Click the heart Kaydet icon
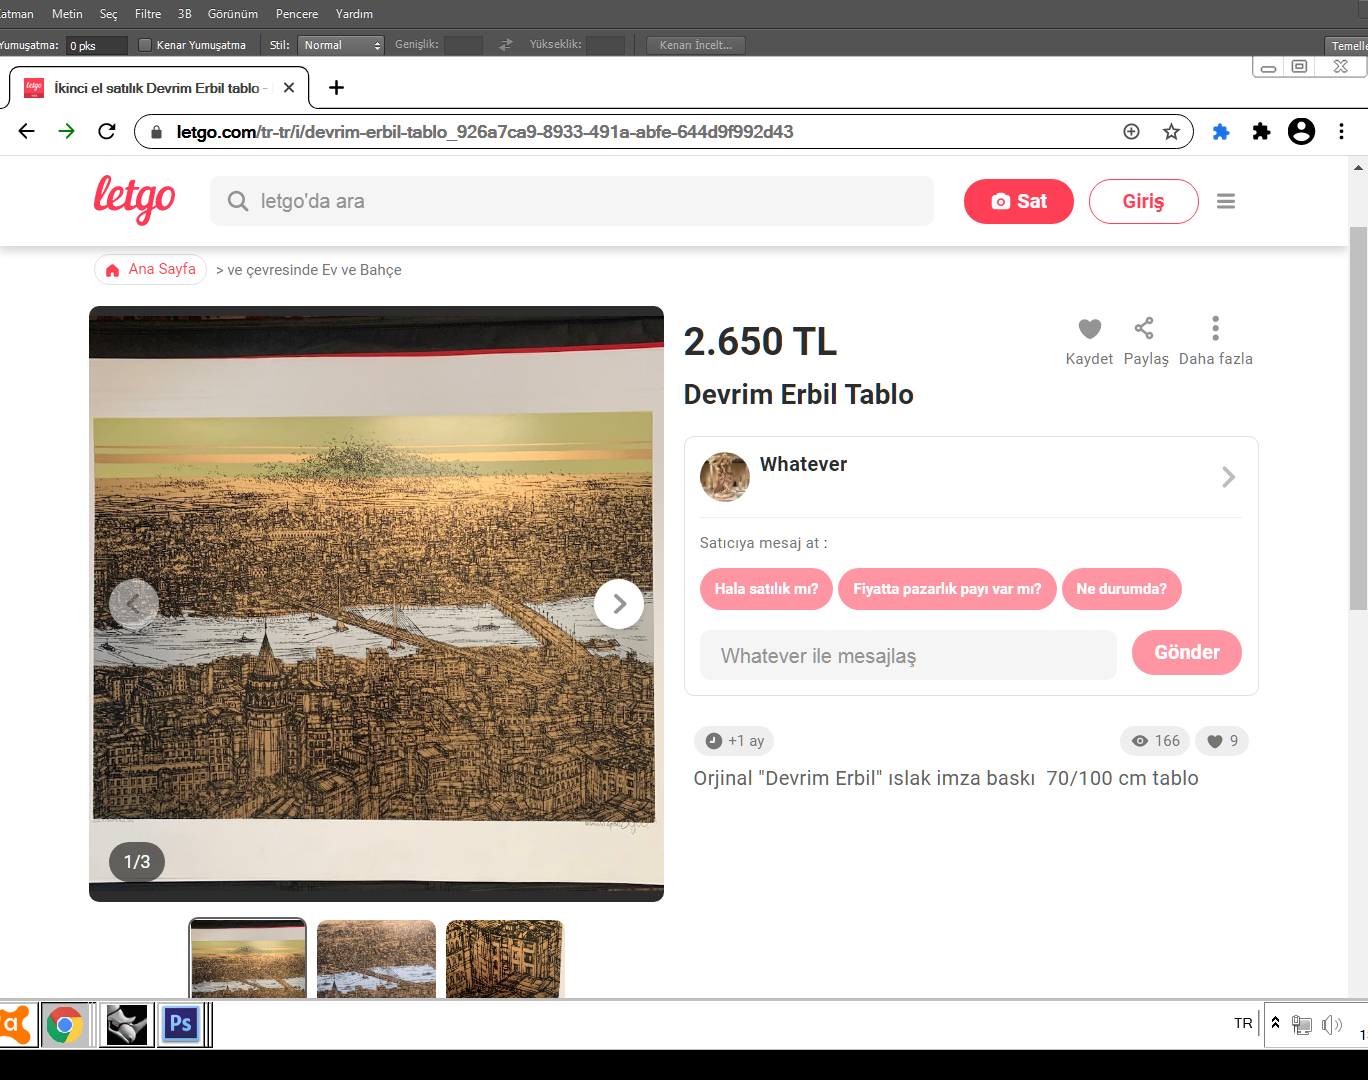Screen dimensions: 1368x1080 tap(1089, 329)
